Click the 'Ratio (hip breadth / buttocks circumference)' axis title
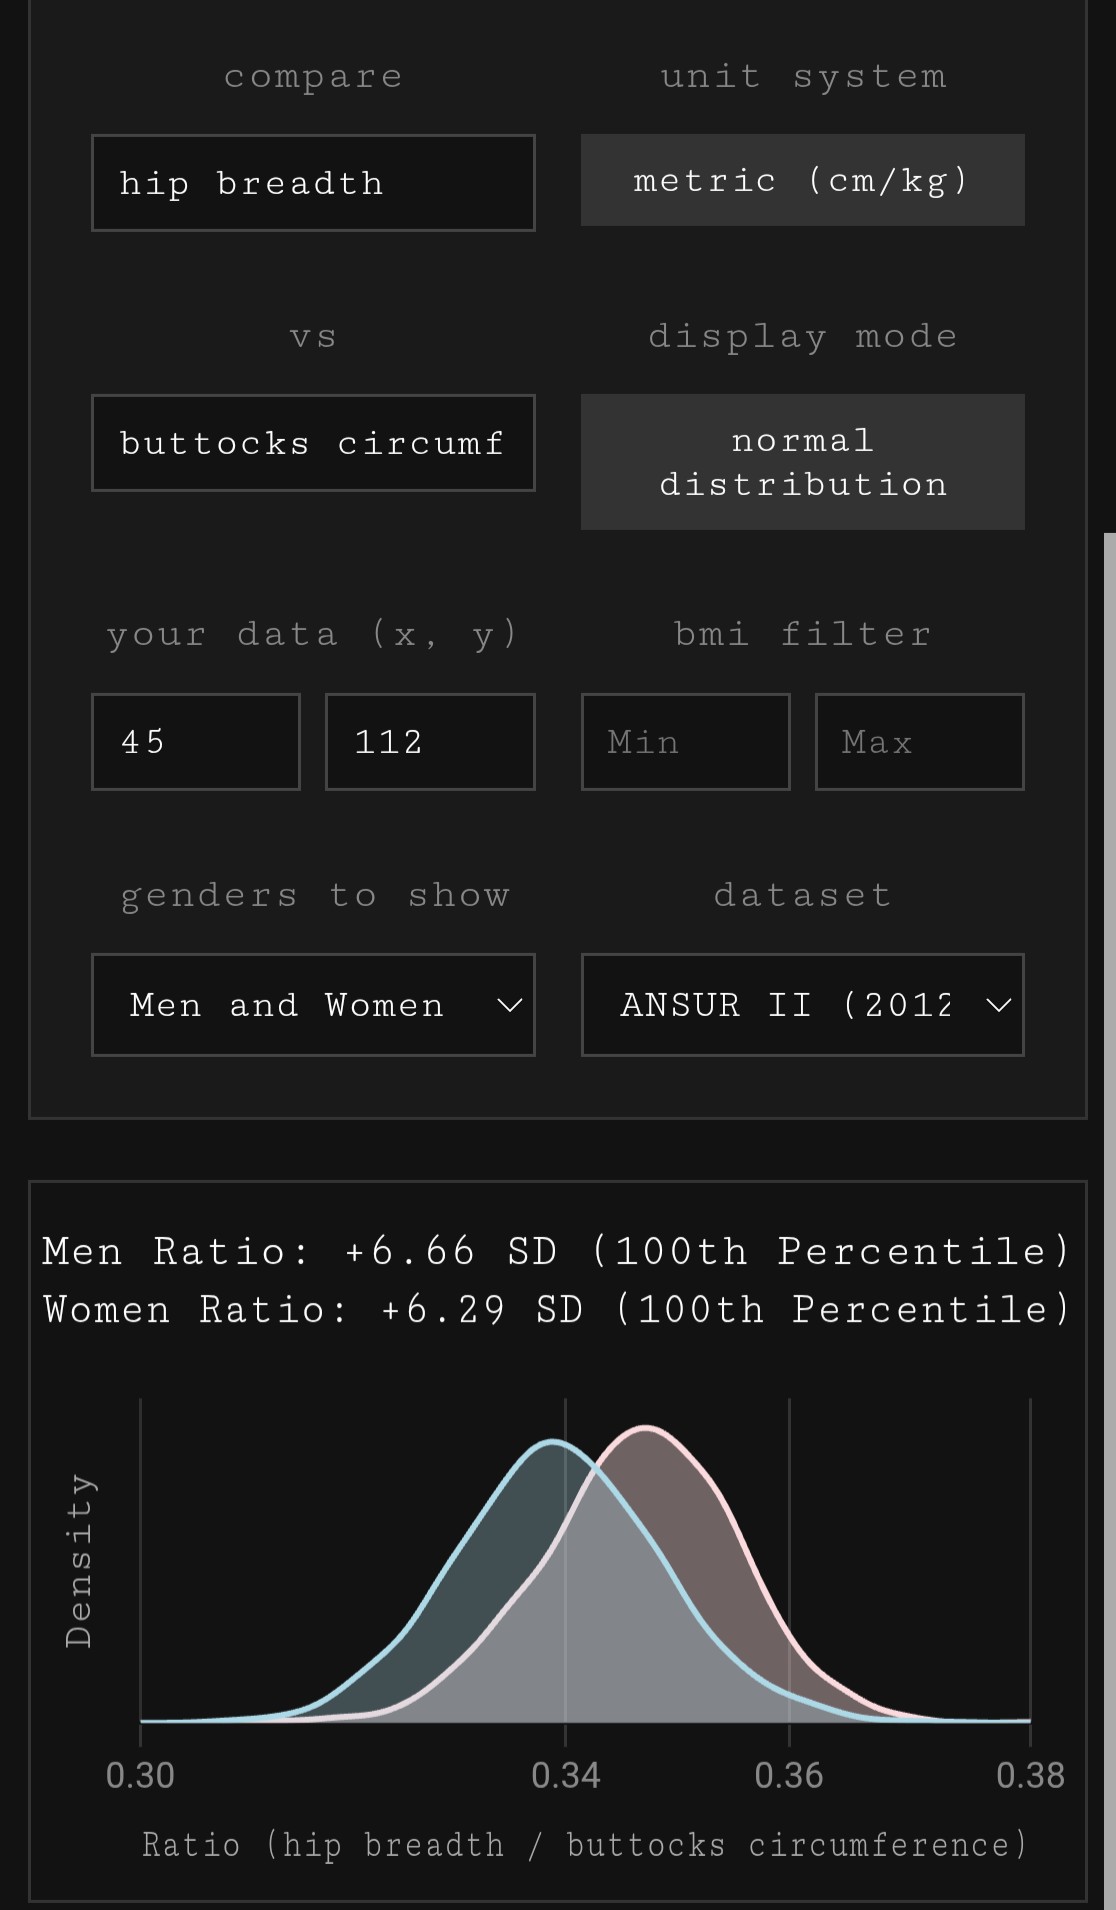The image size is (1116, 1910). pos(585,1845)
